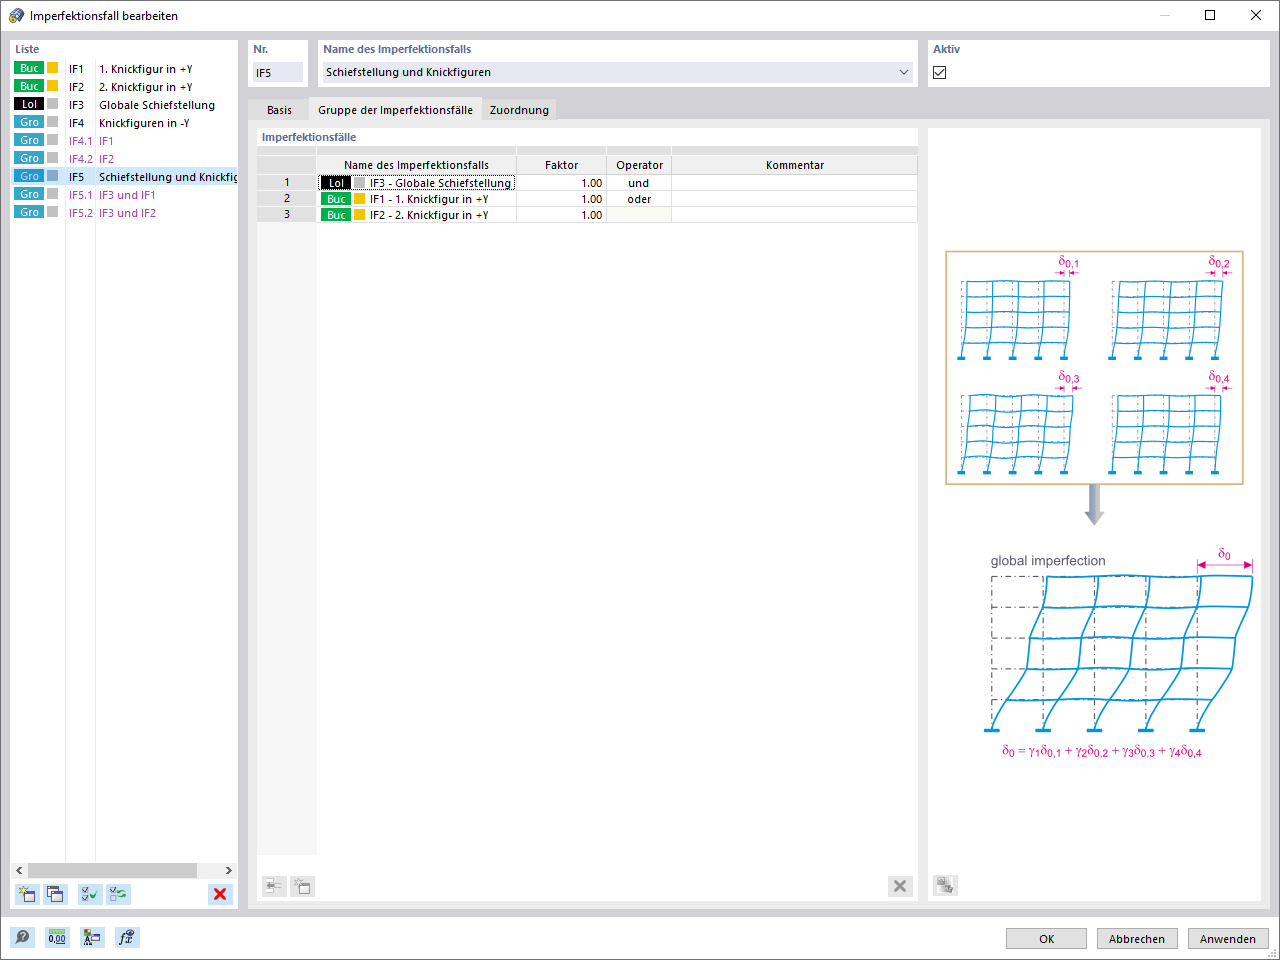
Task: Select IF4.1 sub-case in the list
Action: tap(125, 141)
